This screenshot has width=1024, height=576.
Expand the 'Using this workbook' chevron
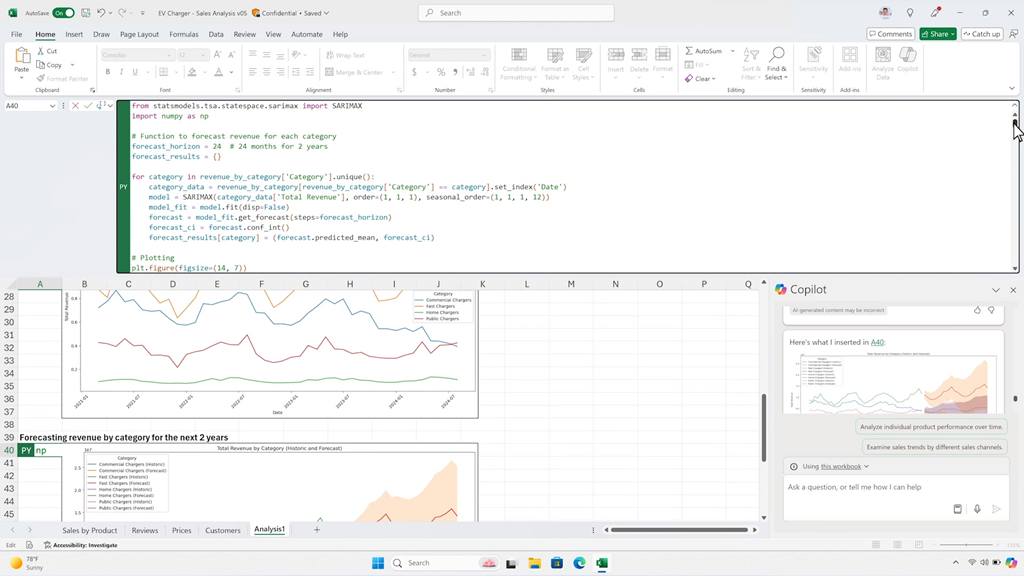[x=866, y=467]
